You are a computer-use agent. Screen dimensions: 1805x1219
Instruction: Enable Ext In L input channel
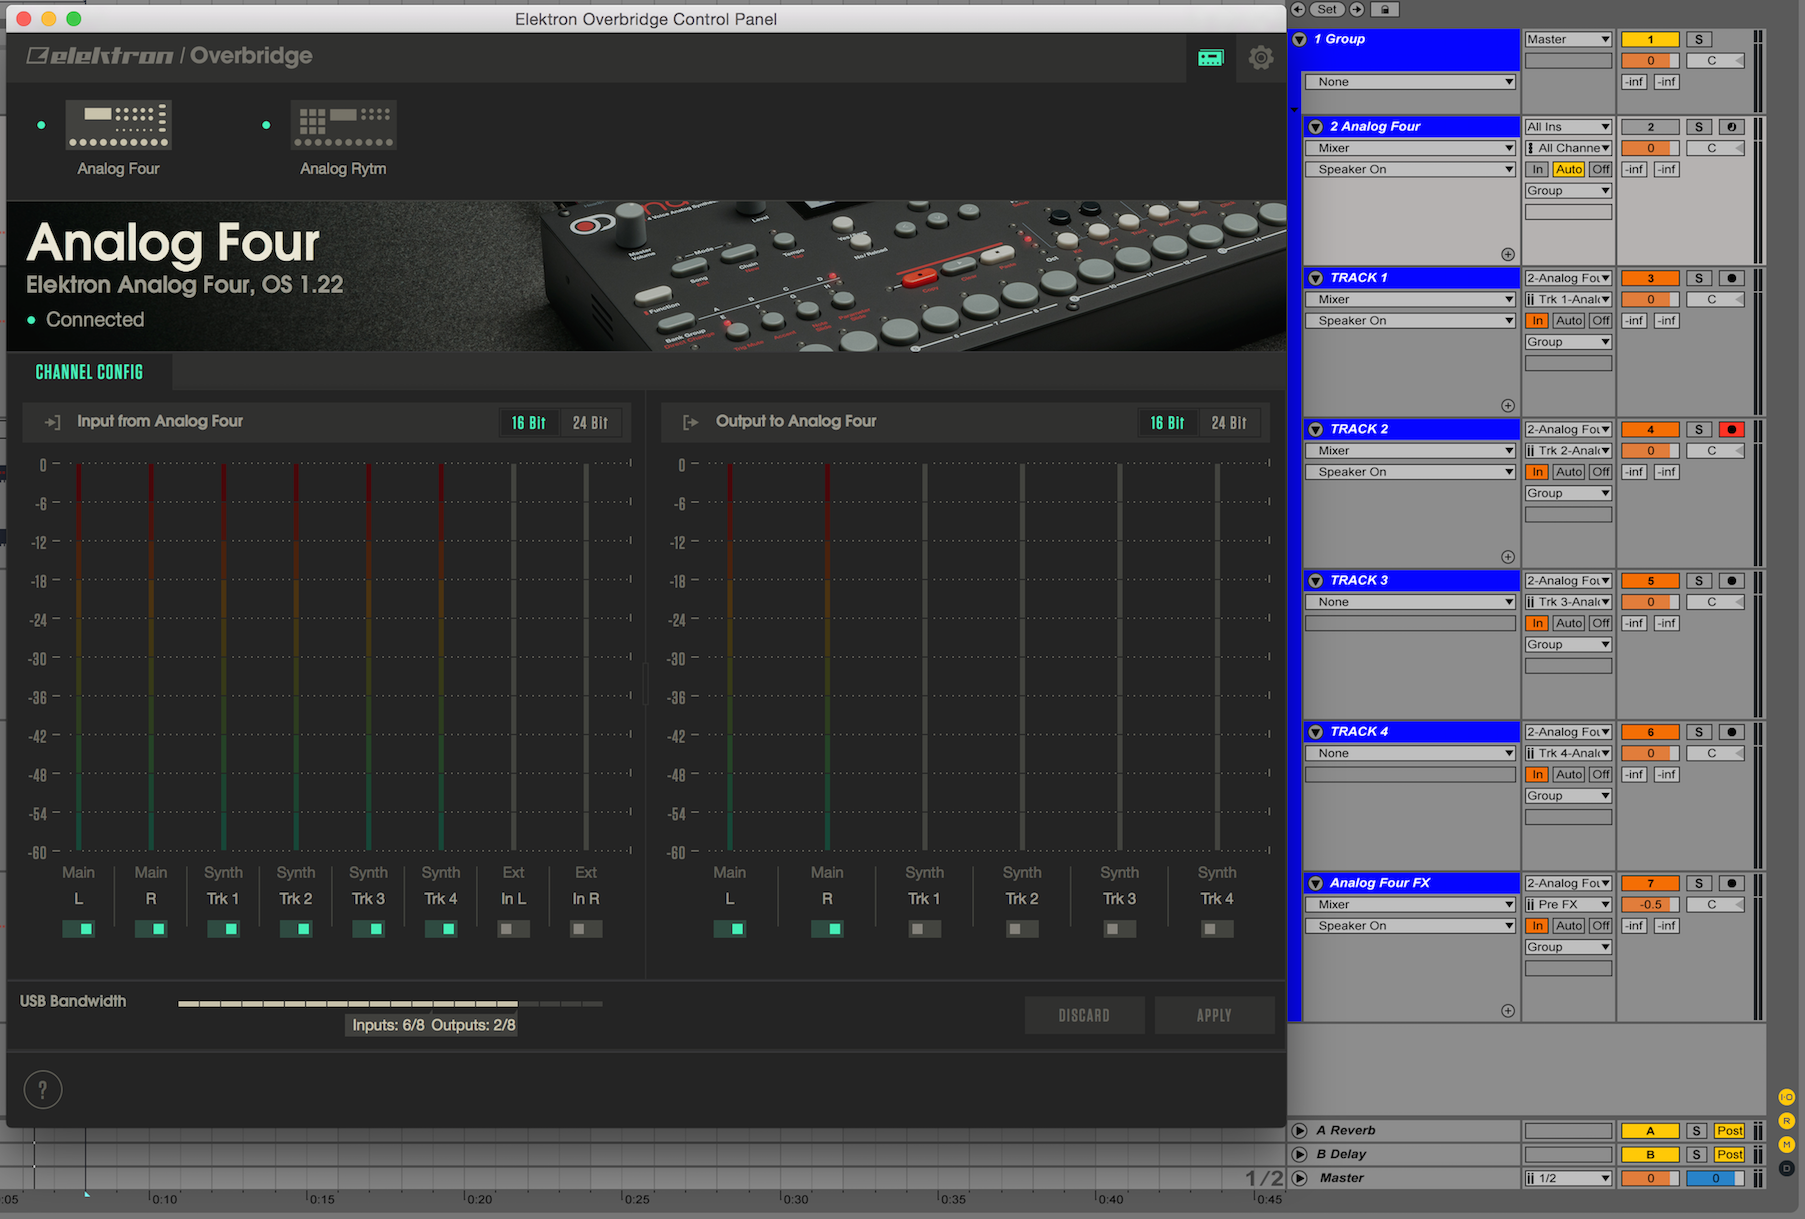pos(514,929)
